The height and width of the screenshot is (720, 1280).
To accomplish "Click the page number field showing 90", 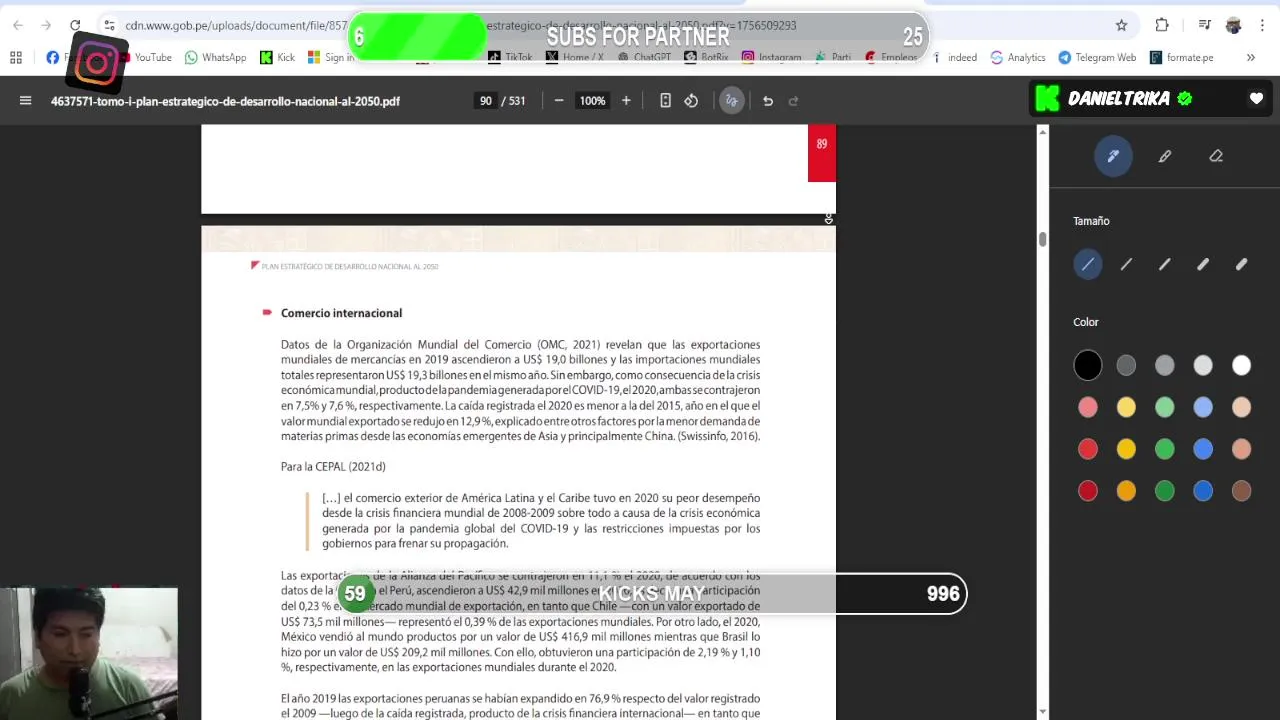I will tap(486, 100).
